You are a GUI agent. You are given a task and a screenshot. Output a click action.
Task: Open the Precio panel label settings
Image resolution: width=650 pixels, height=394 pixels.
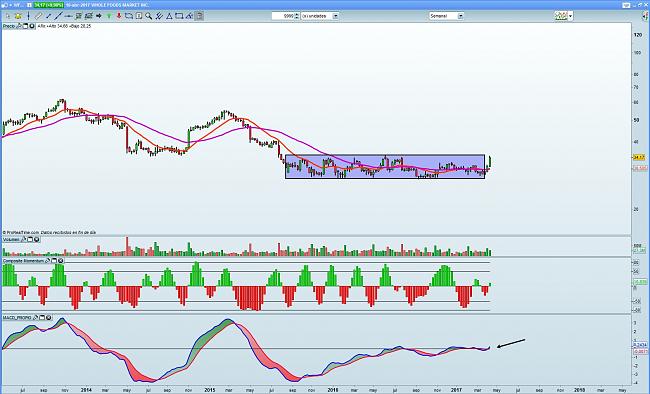pyautogui.click(x=9, y=26)
